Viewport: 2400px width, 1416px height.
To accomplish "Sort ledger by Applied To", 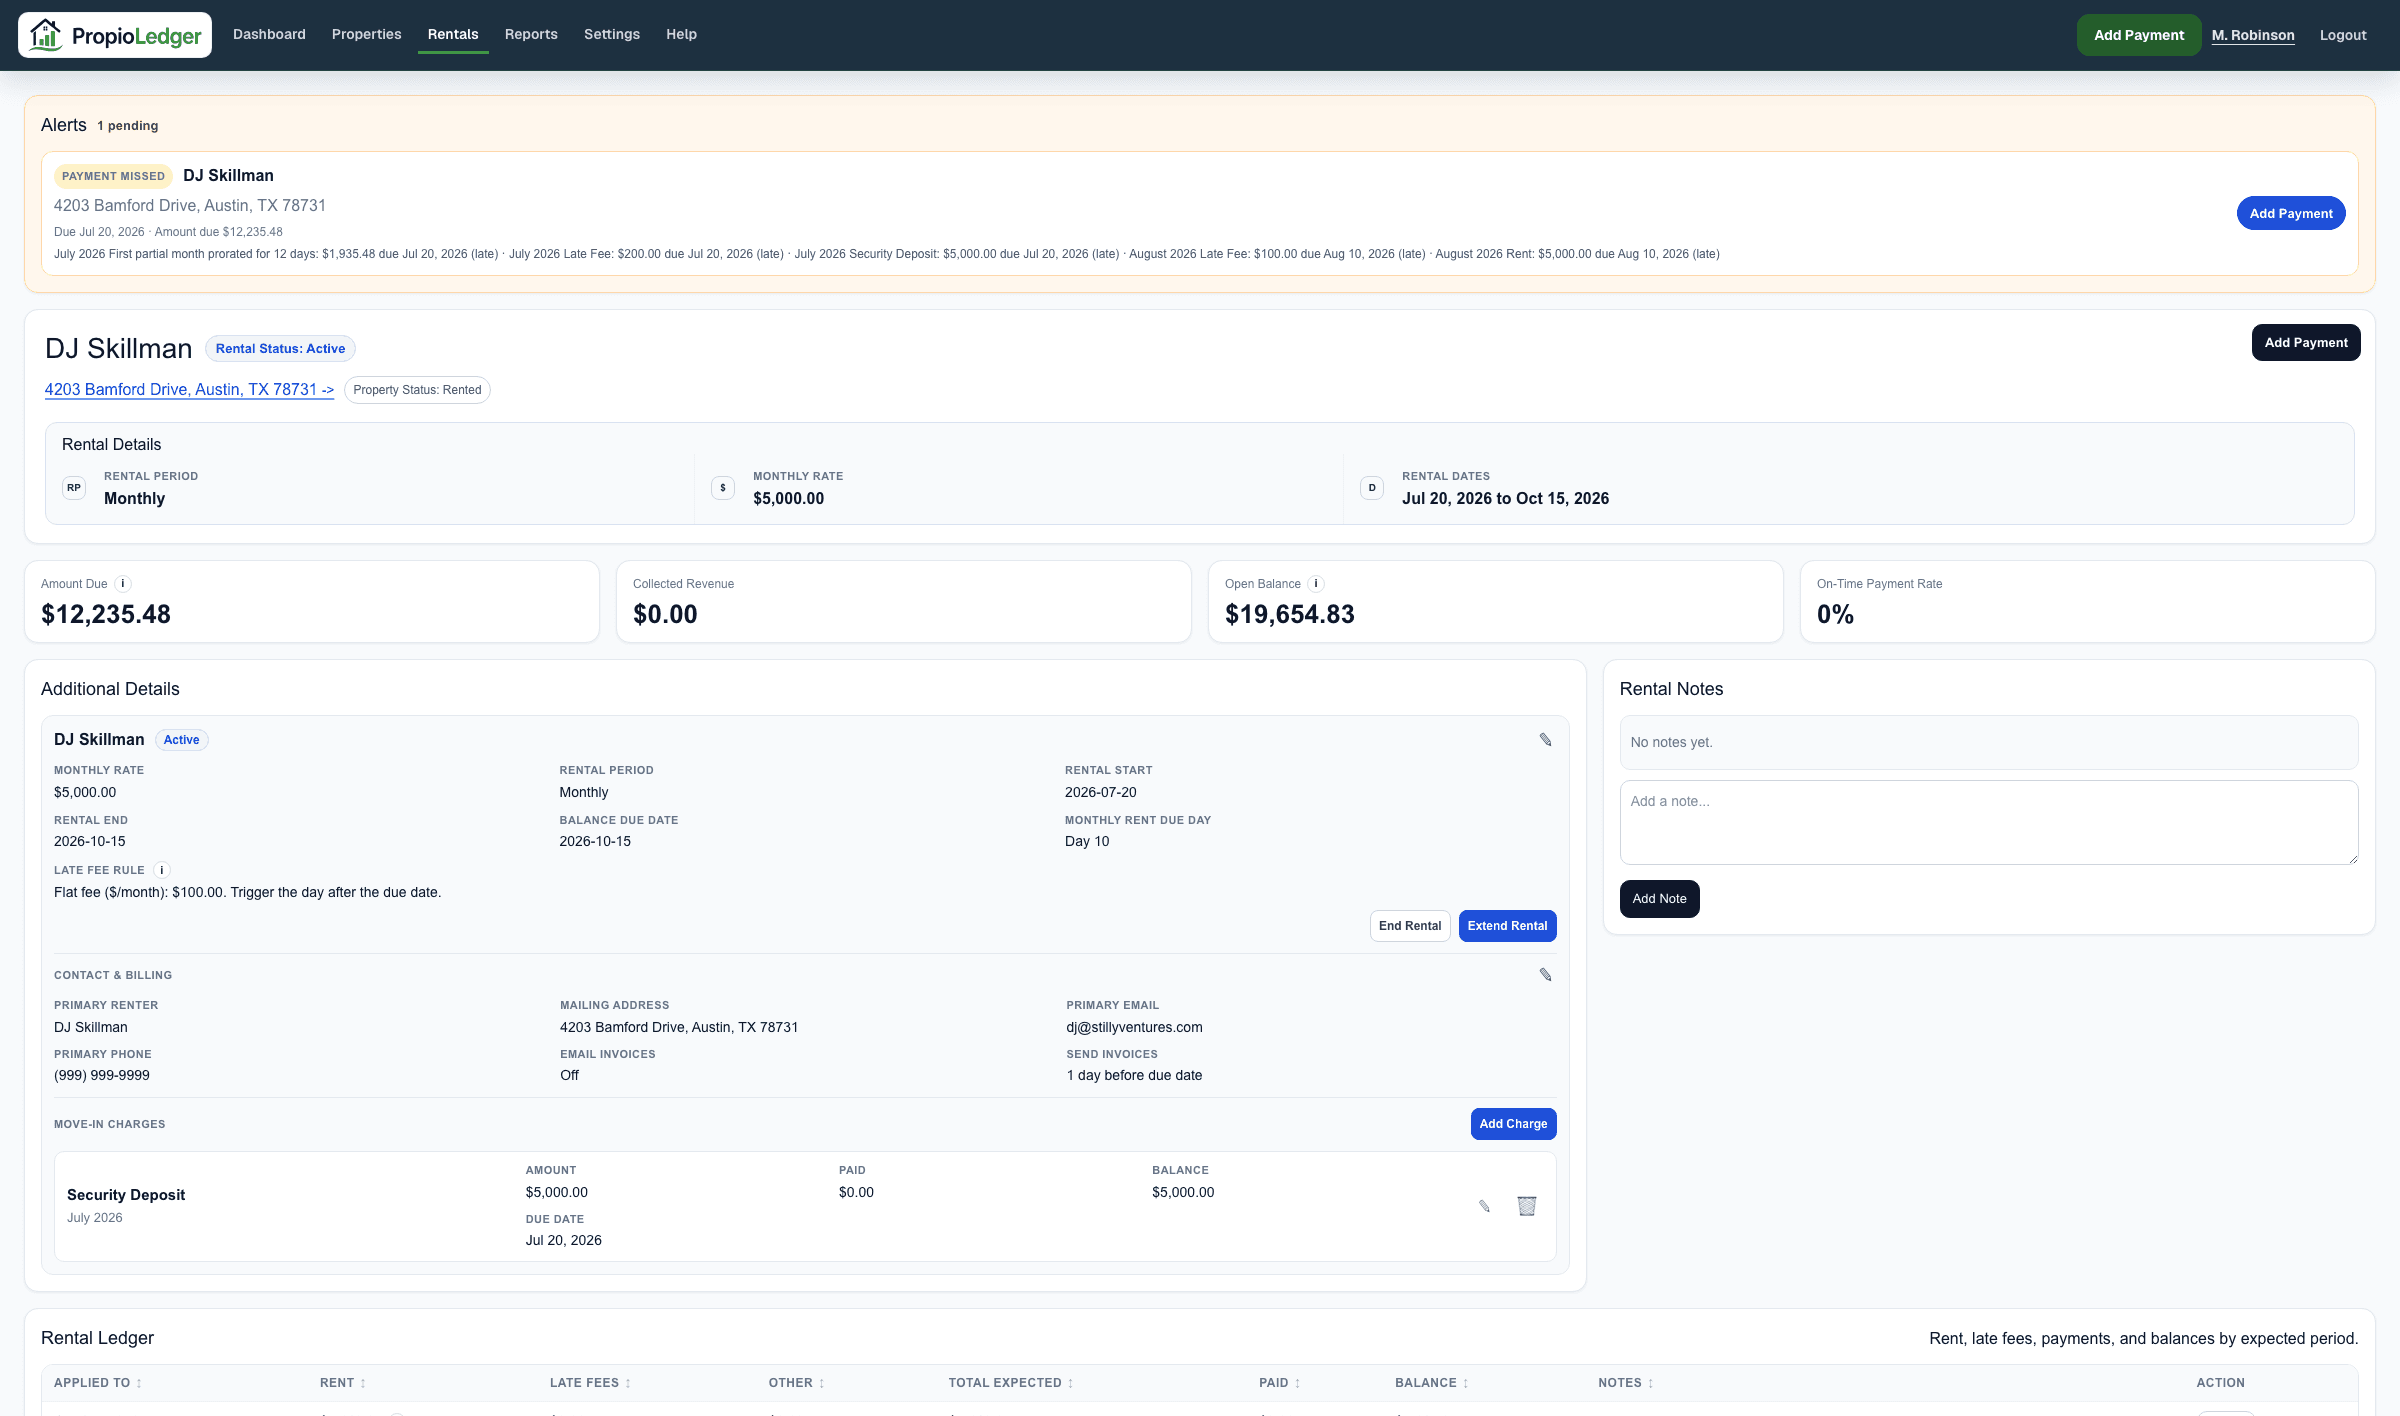I will pos(98,1383).
